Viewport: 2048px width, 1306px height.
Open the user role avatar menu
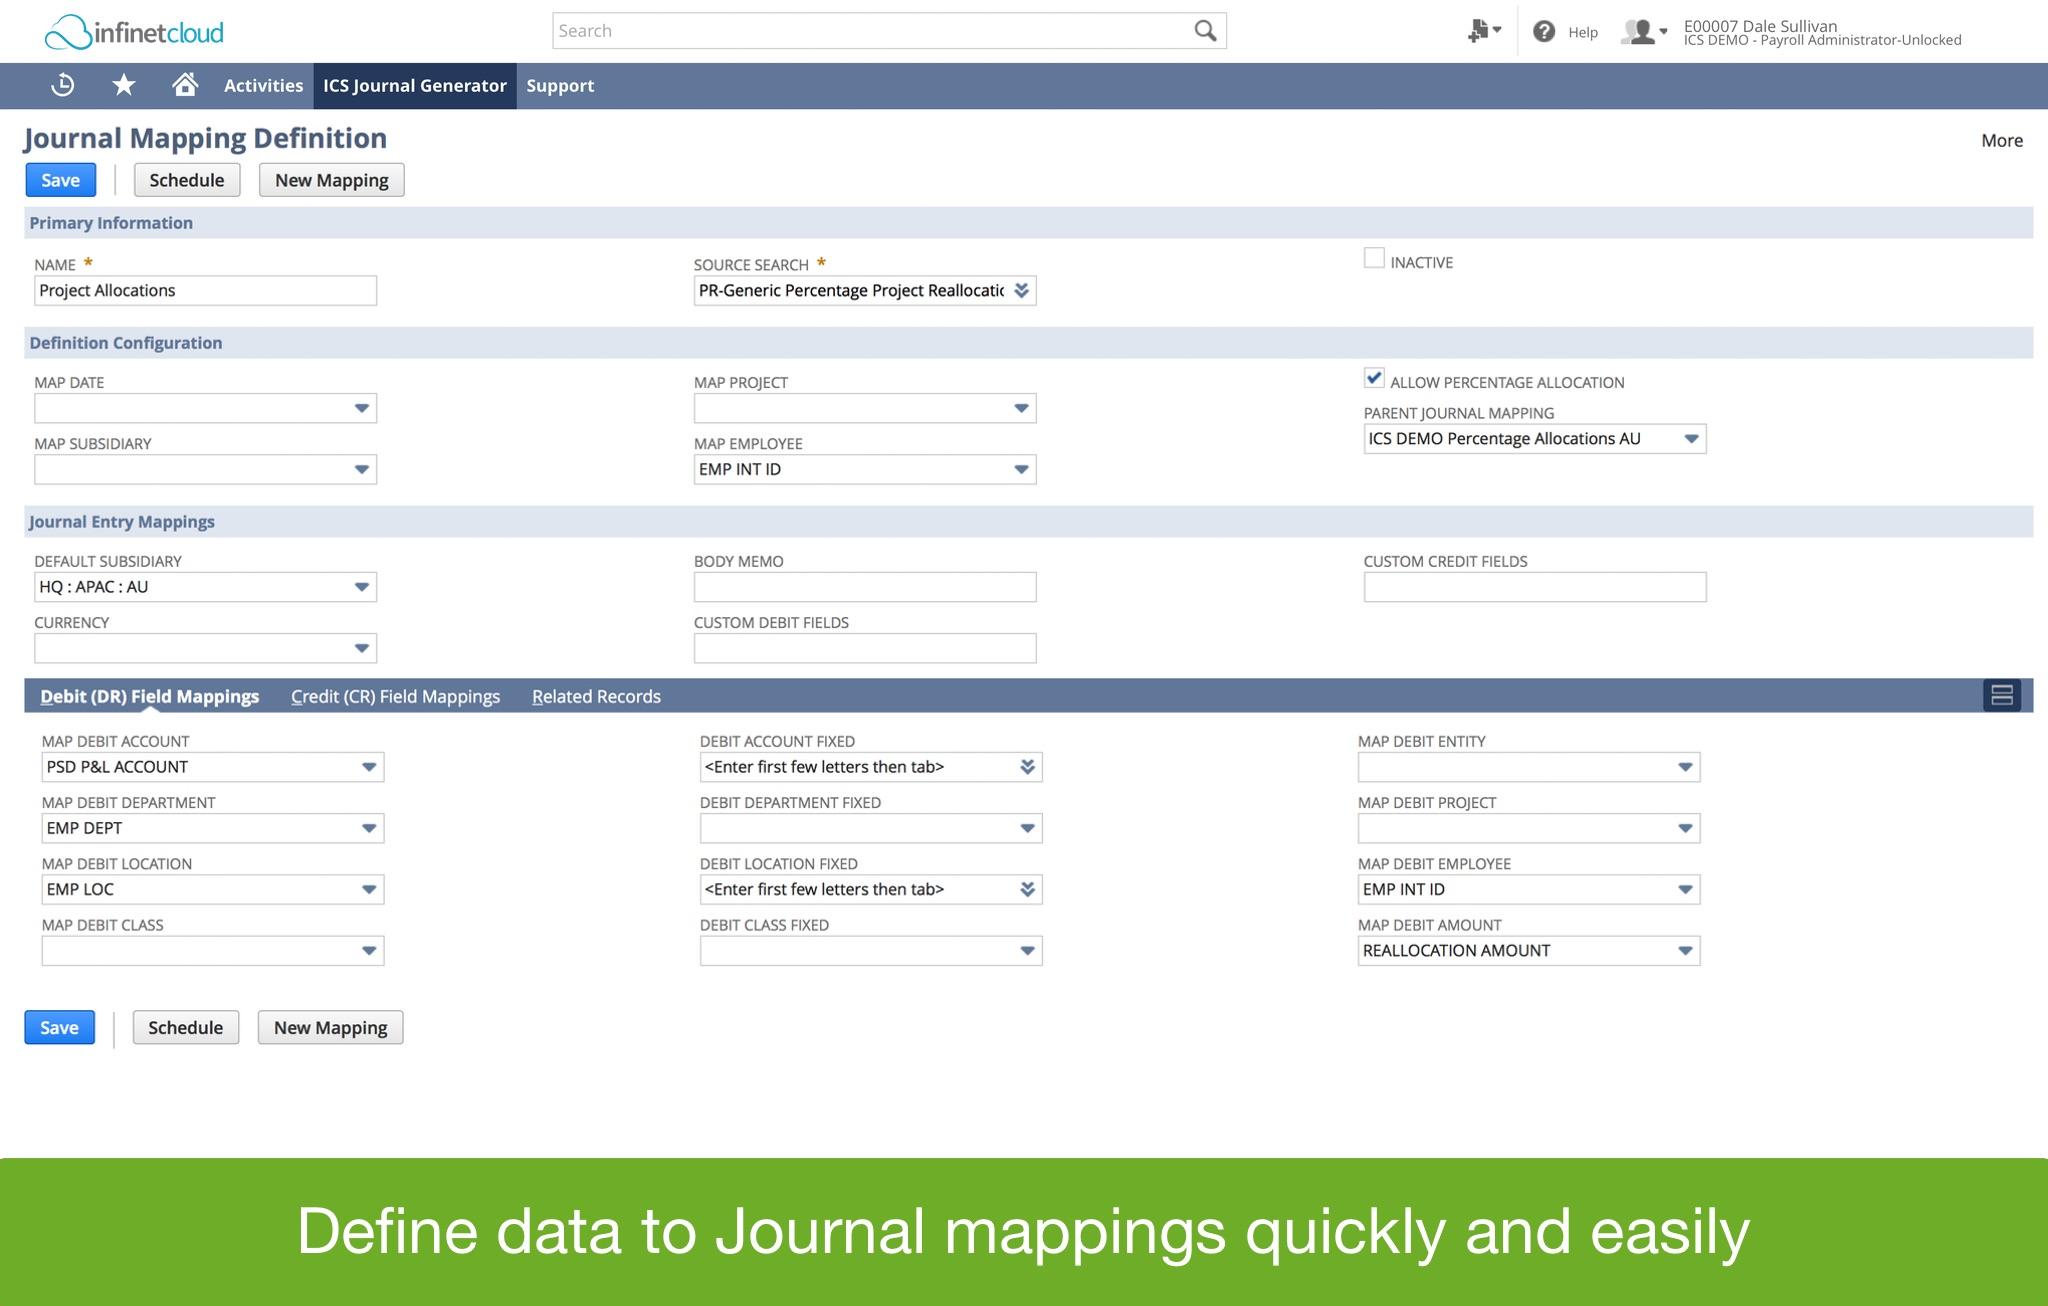tap(1643, 32)
